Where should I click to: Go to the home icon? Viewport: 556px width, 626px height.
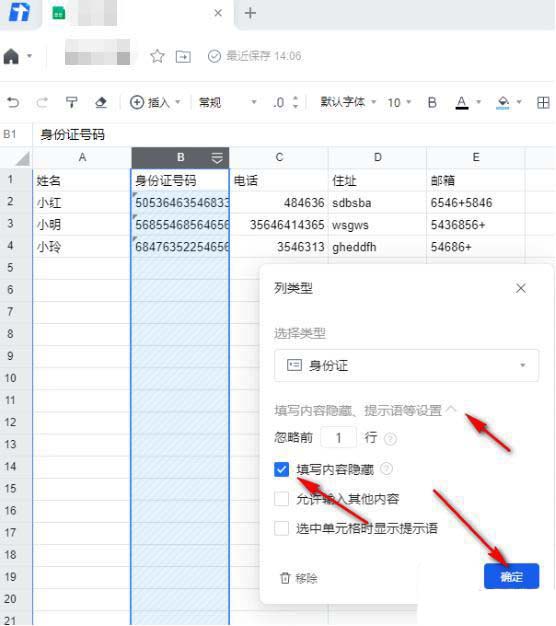click(11, 56)
